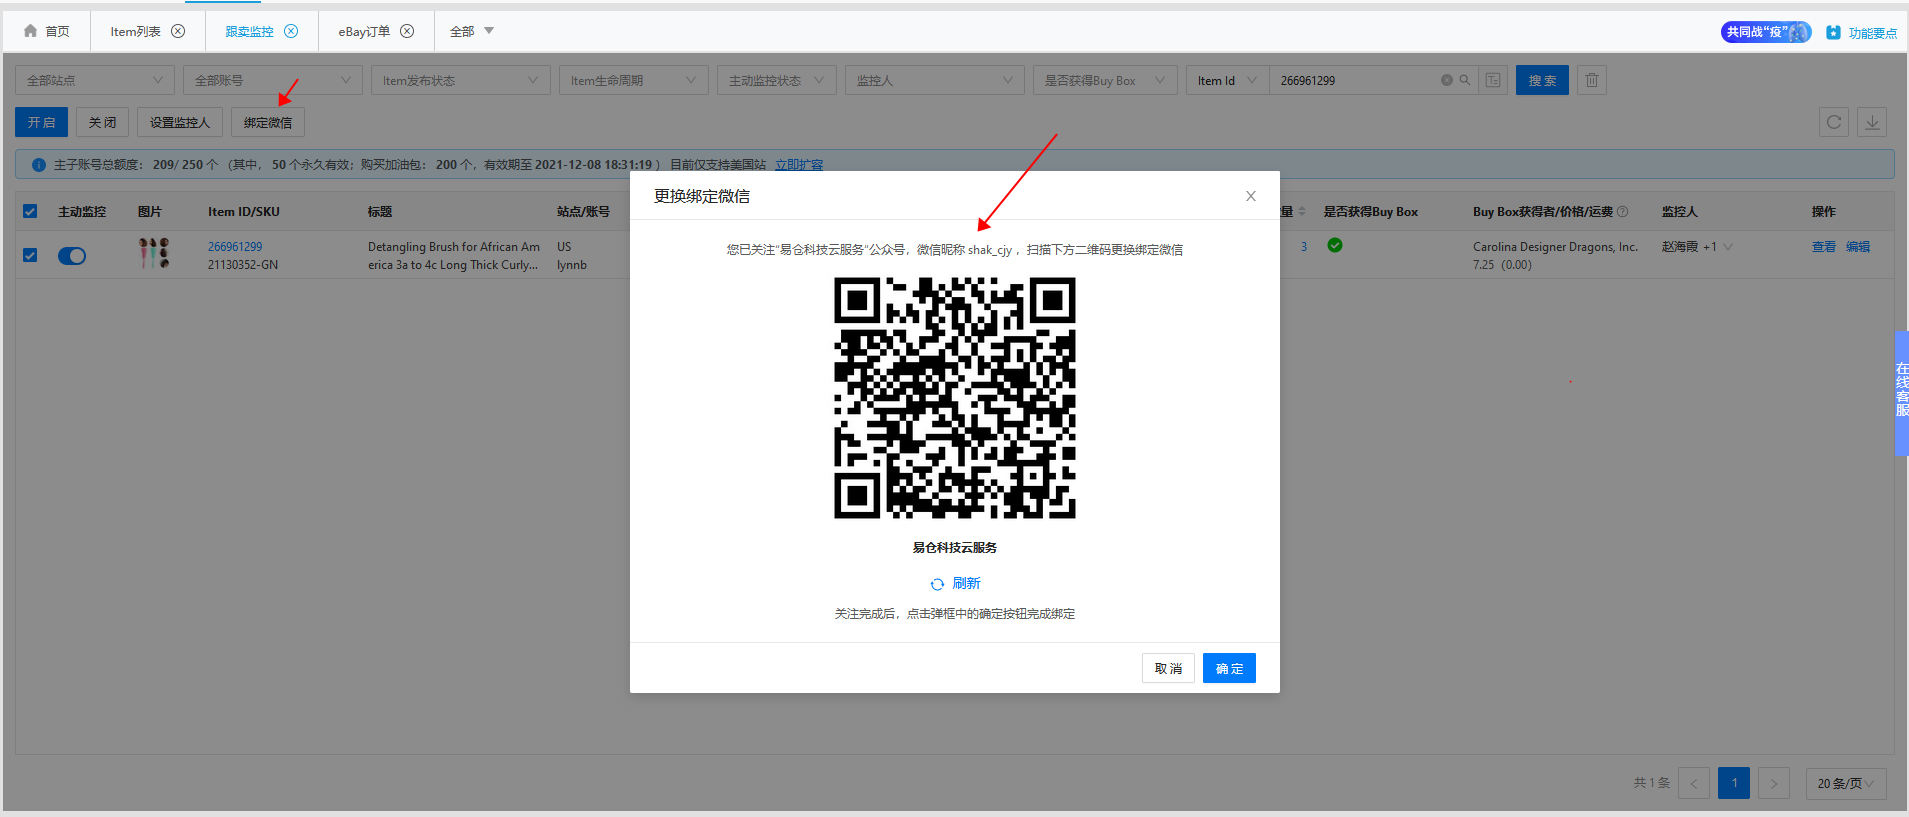The height and width of the screenshot is (817, 1909).
Task: Close the eBay订单 tab with its X icon
Action: pos(407,31)
